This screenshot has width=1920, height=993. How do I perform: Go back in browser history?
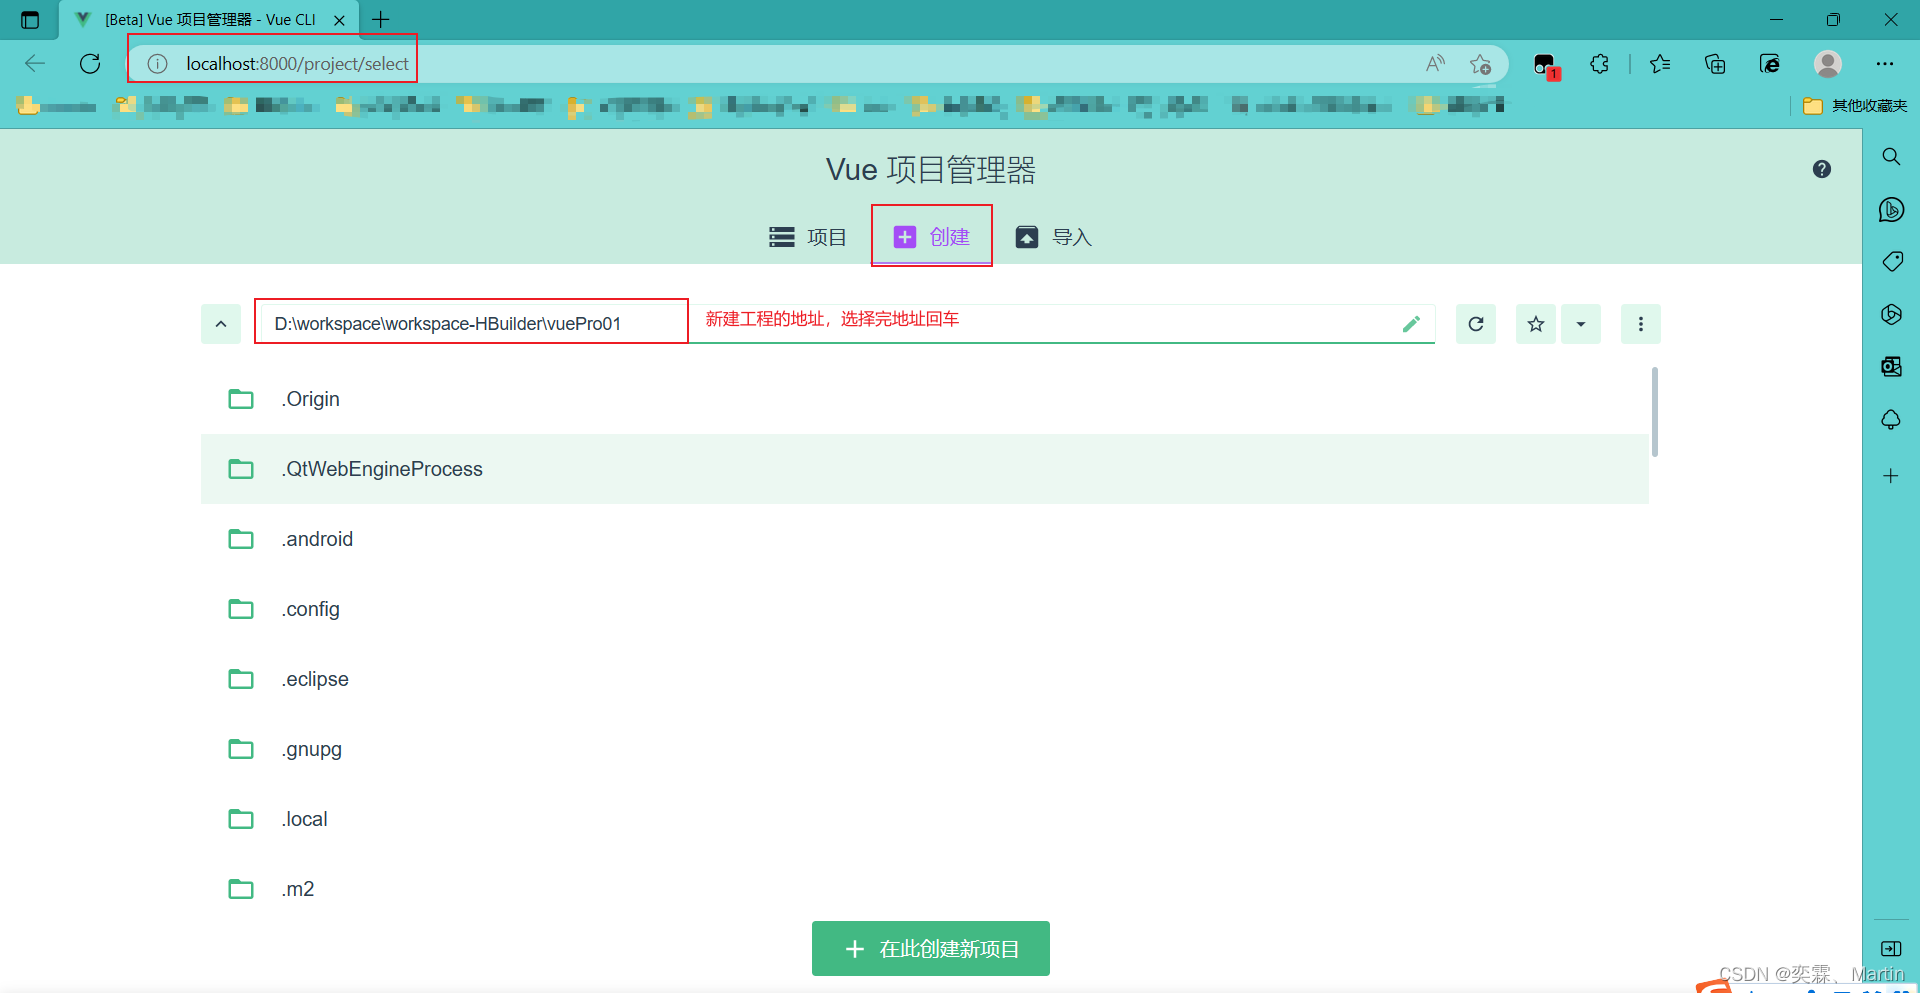click(x=35, y=64)
